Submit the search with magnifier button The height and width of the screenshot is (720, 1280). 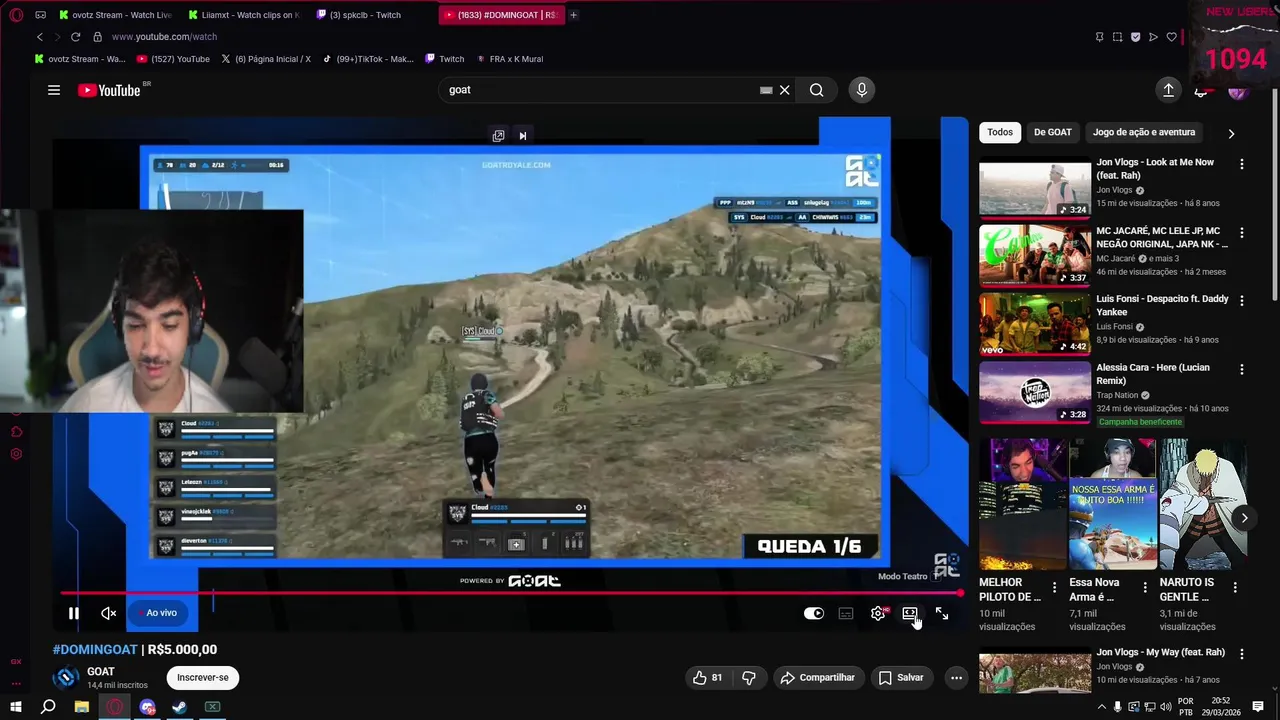(x=817, y=90)
